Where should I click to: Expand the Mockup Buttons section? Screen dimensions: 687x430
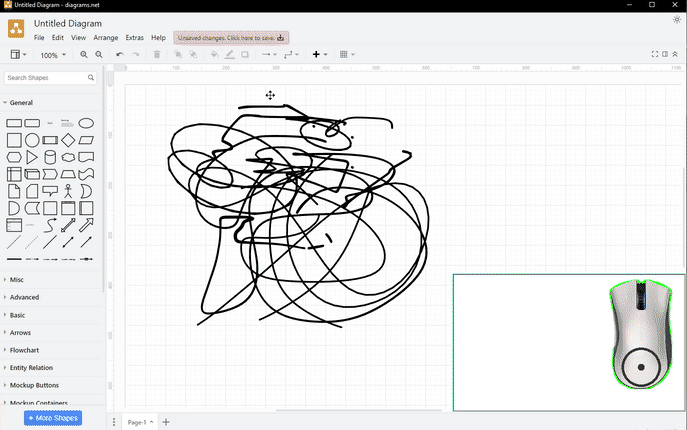coord(34,385)
